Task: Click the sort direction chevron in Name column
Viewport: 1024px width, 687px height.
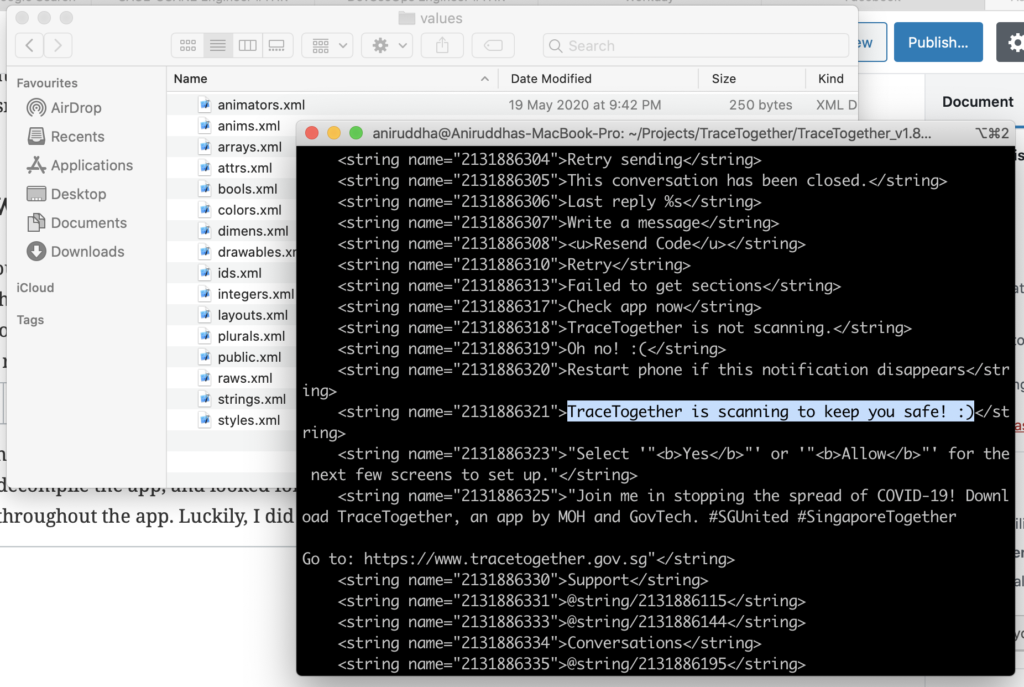Action: (485, 79)
